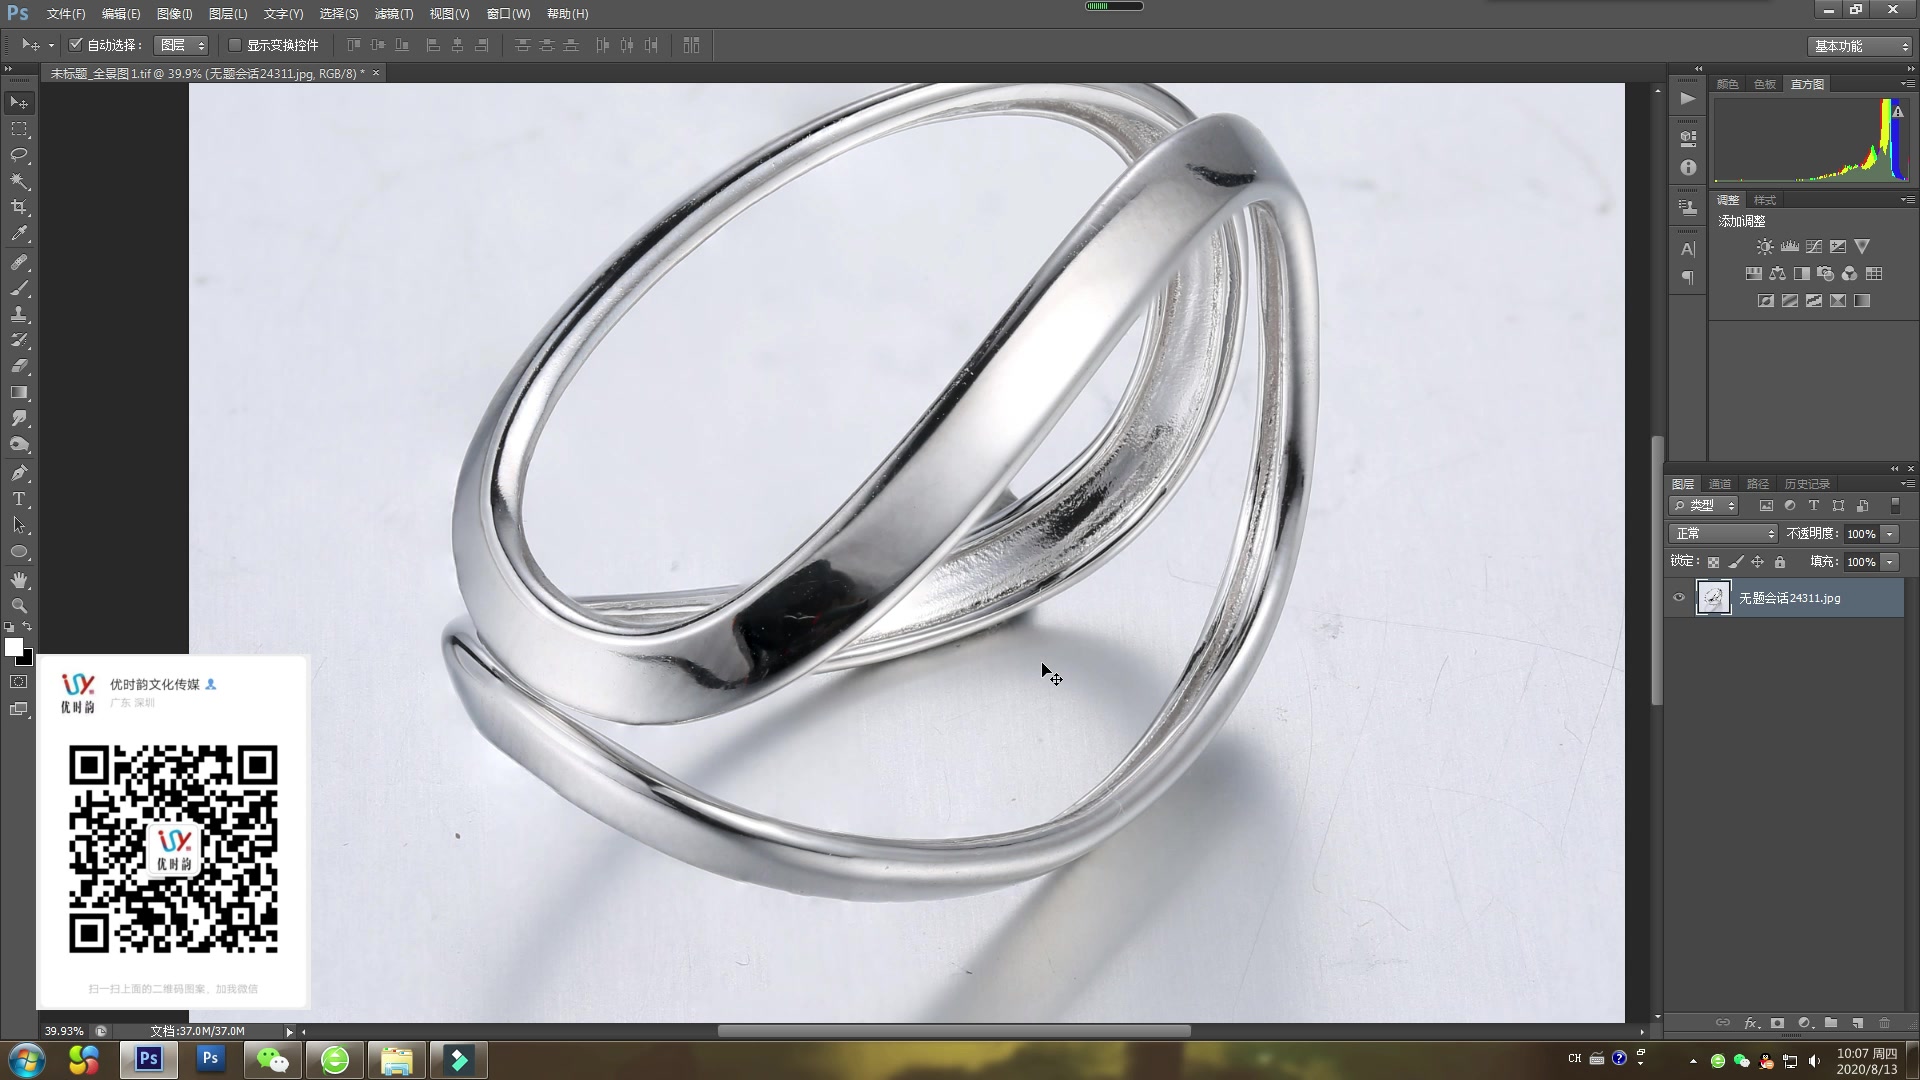
Task: Open the 基本功能 workspace dropdown
Action: coord(1861,46)
